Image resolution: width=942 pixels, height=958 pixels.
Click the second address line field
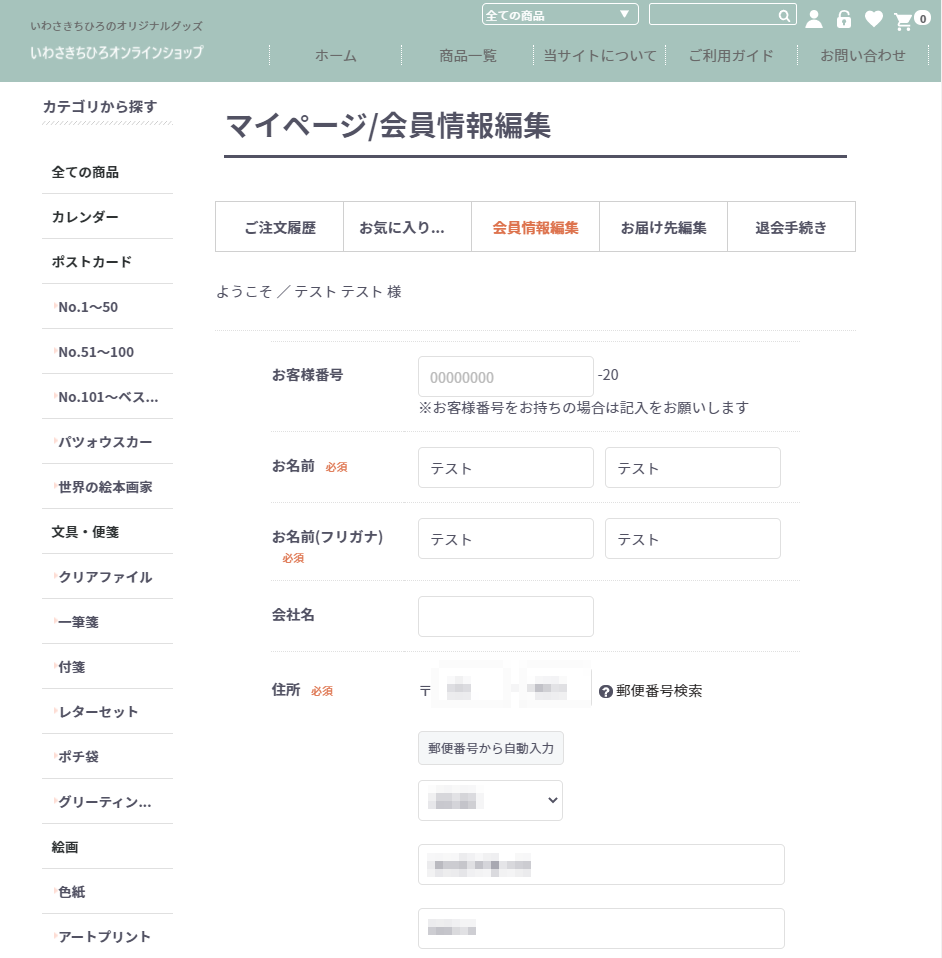[601, 929]
